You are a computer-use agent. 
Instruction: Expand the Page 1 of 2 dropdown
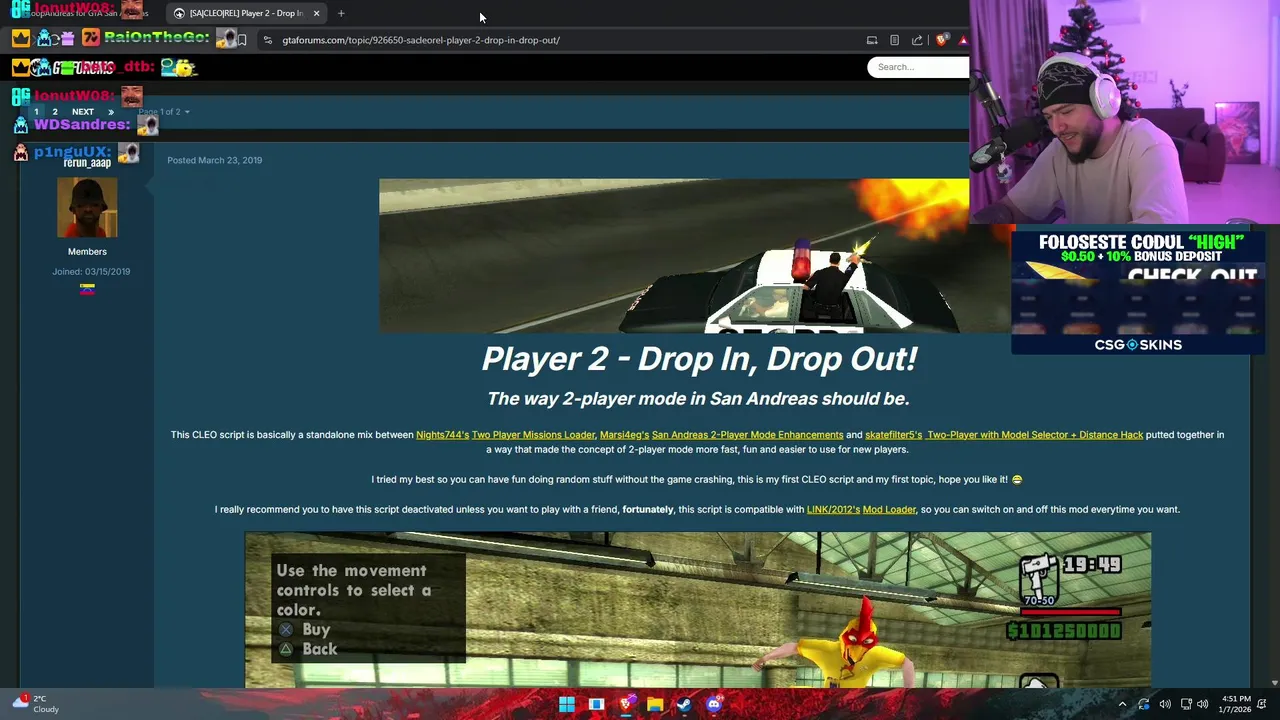pyautogui.click(x=164, y=112)
